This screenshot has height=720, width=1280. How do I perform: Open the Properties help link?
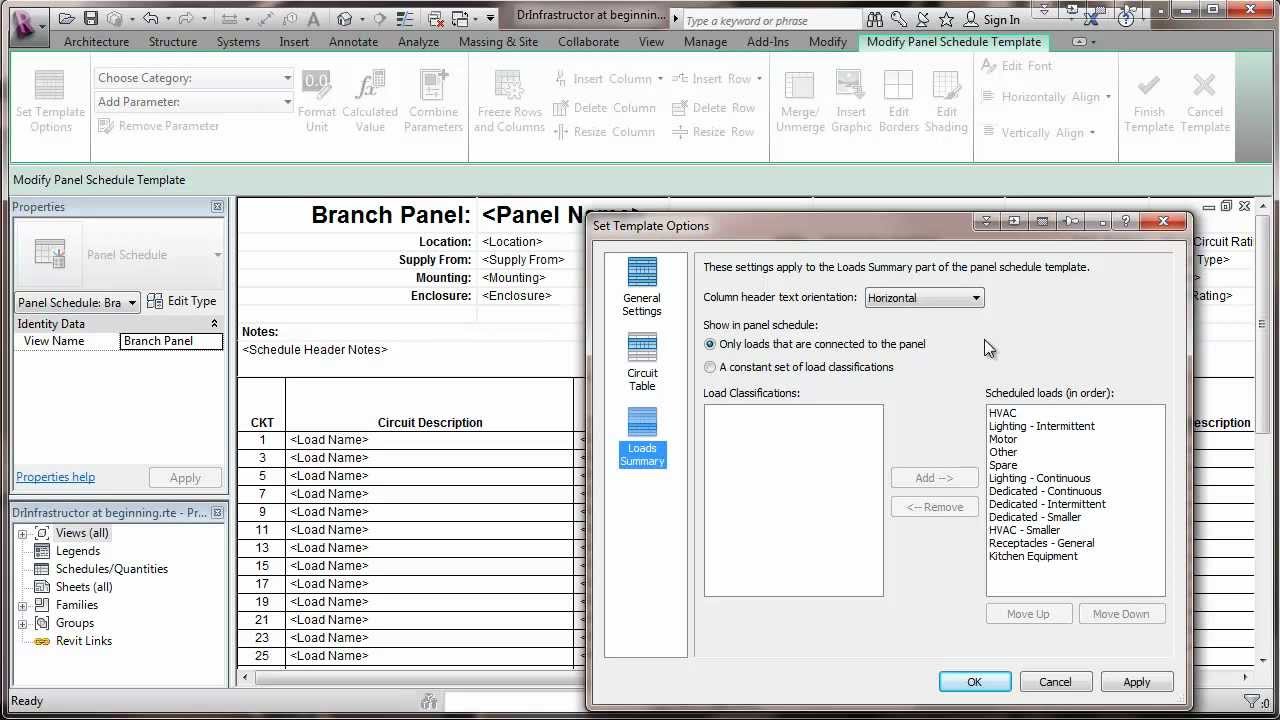point(55,477)
